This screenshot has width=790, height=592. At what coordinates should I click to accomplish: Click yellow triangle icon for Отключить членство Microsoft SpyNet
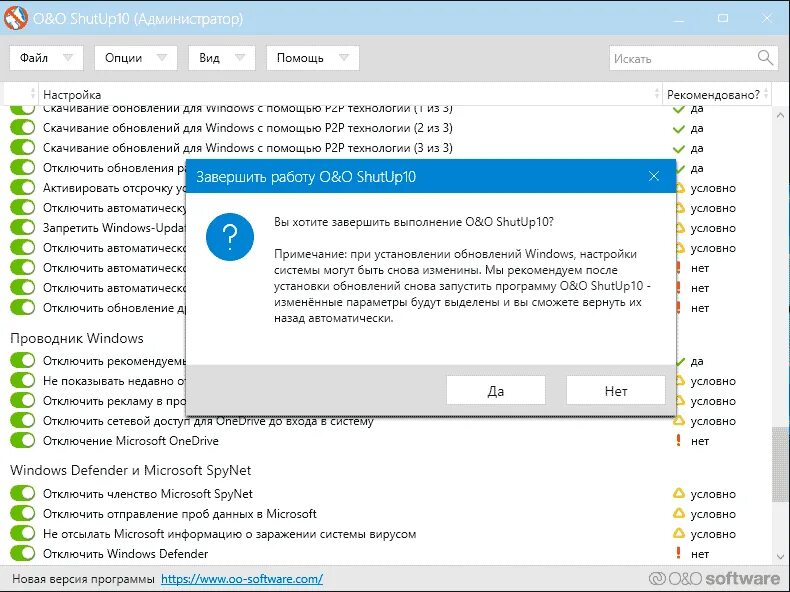(679, 493)
